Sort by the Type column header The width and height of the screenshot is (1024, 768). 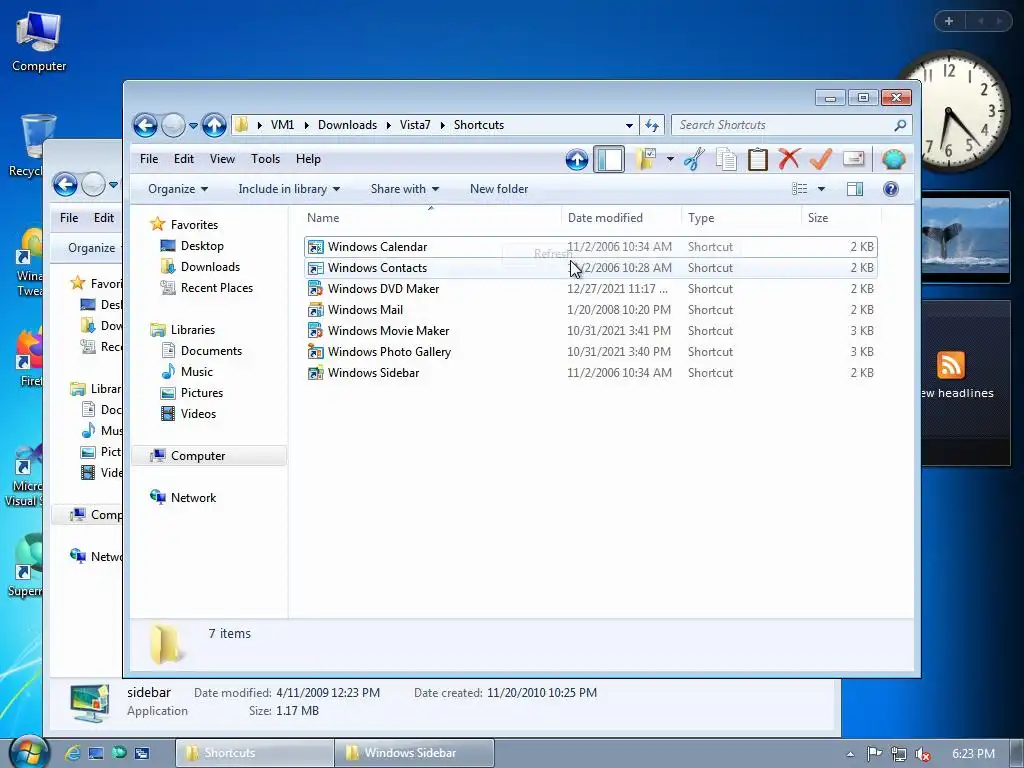(x=741, y=218)
